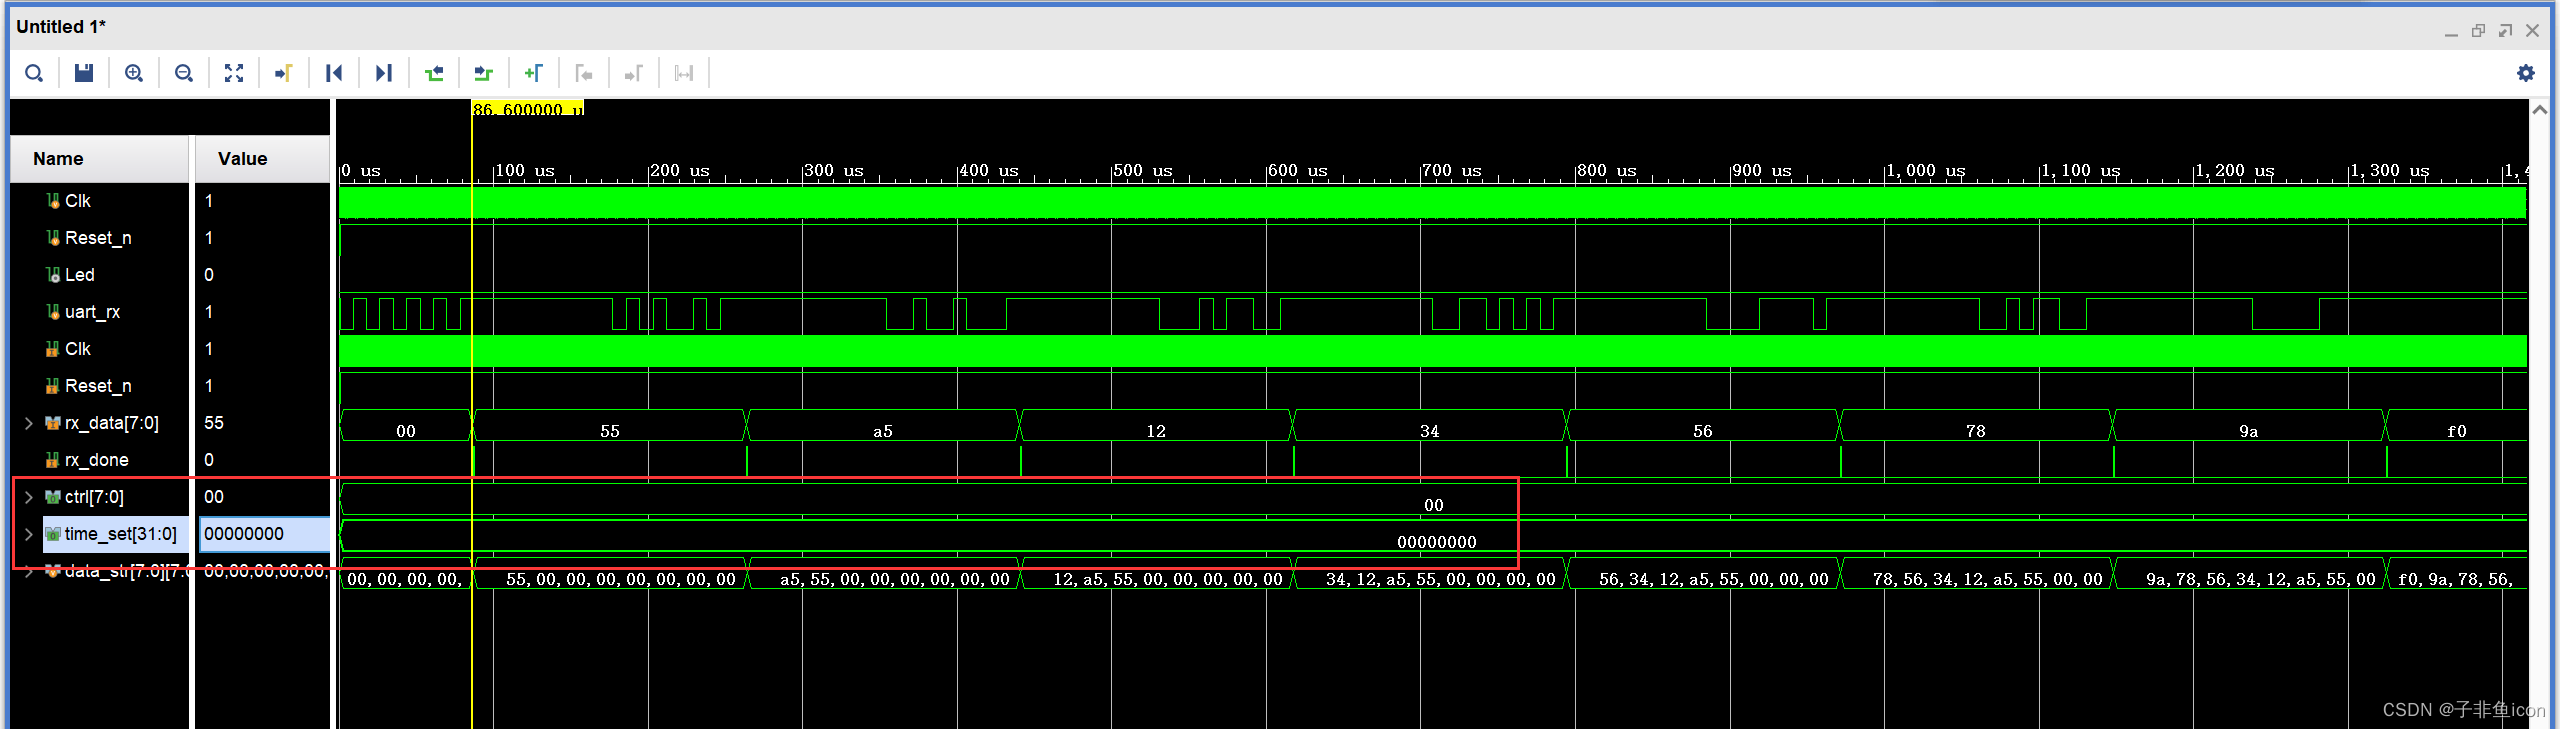Viewport: 2560px width, 729px height.
Task: Close the Untitled 1 waveform panel
Action: click(x=2532, y=31)
